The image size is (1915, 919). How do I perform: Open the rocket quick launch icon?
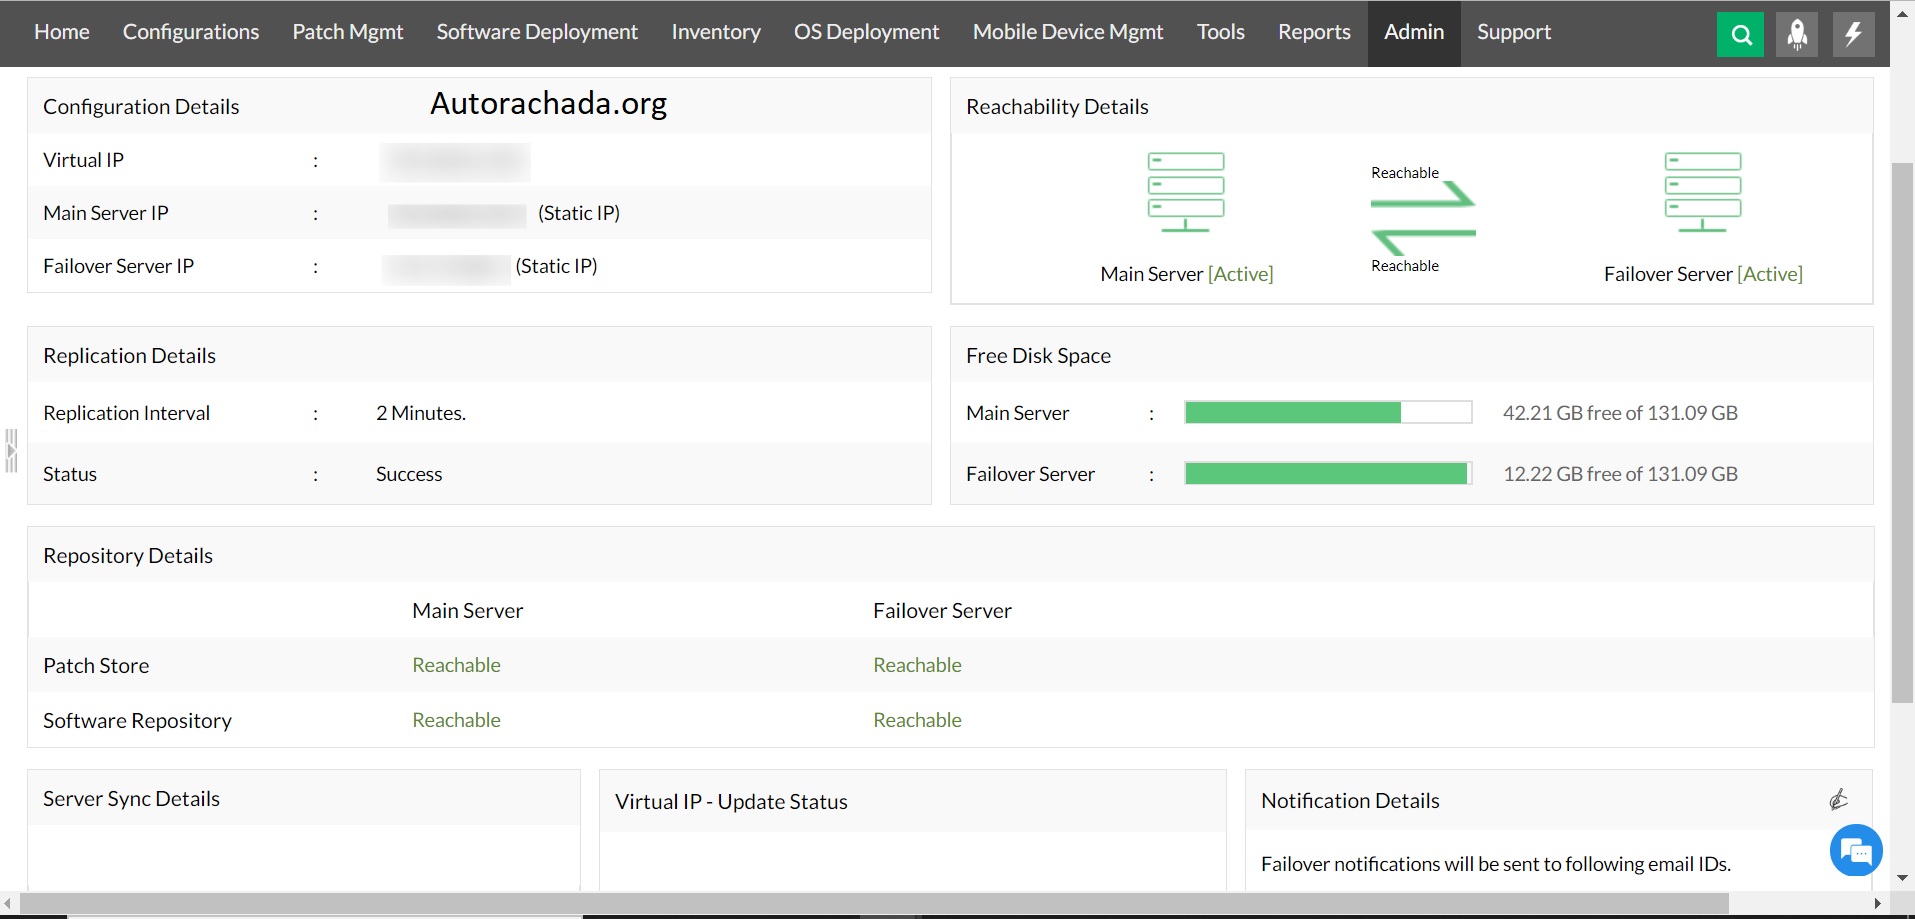point(1796,35)
